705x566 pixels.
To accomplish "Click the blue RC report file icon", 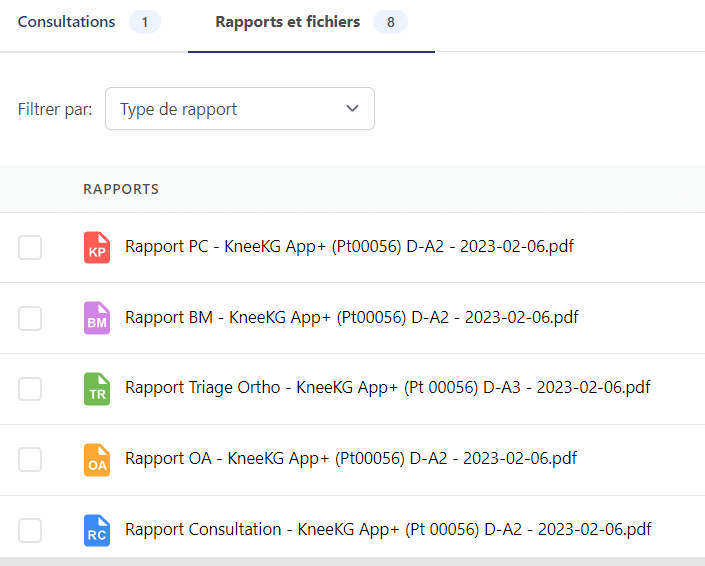I will [97, 530].
